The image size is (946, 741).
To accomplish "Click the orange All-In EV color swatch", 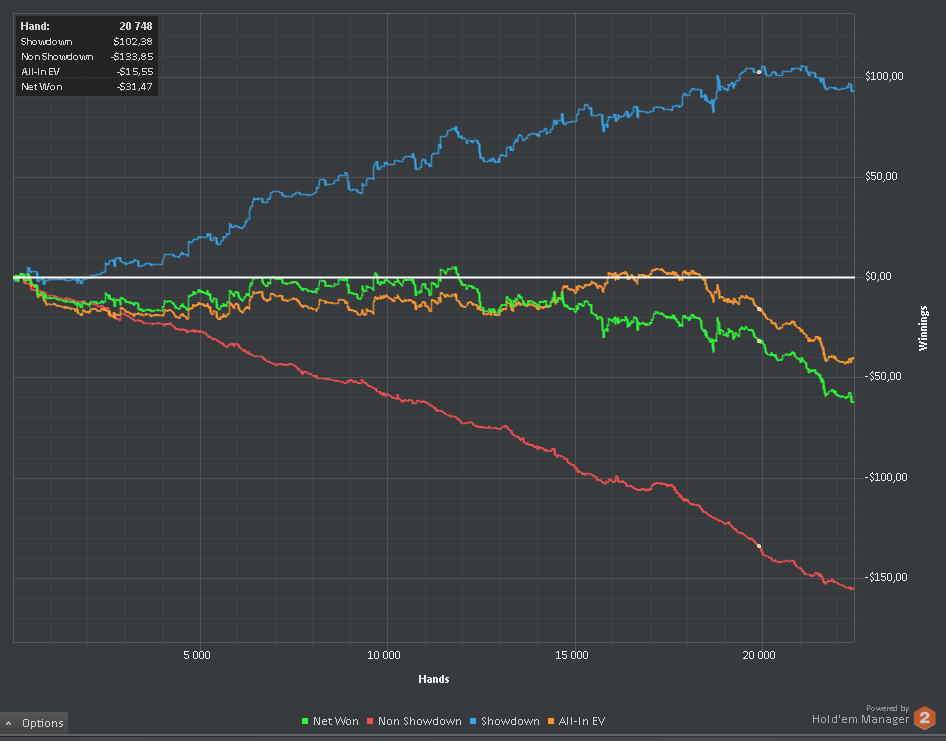I will click(x=551, y=721).
